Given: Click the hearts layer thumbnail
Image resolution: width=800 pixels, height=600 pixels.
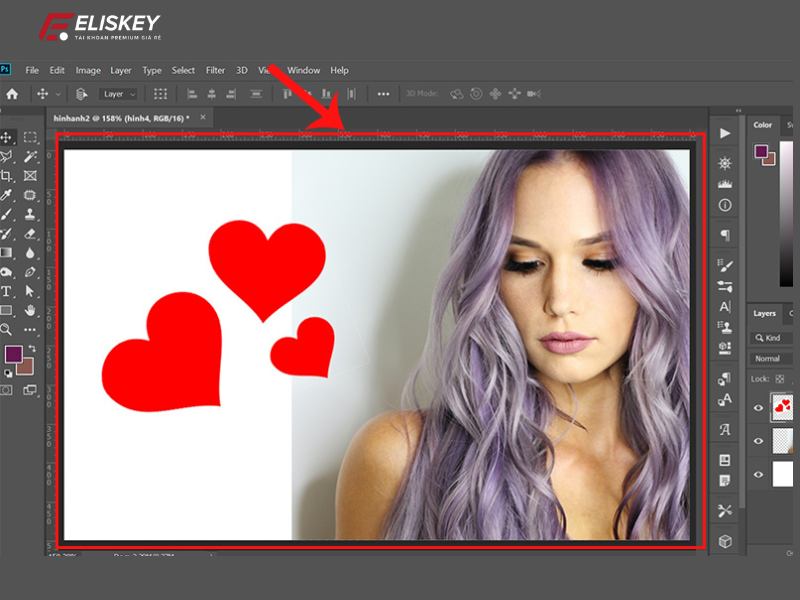Looking at the screenshot, I should click(x=781, y=406).
